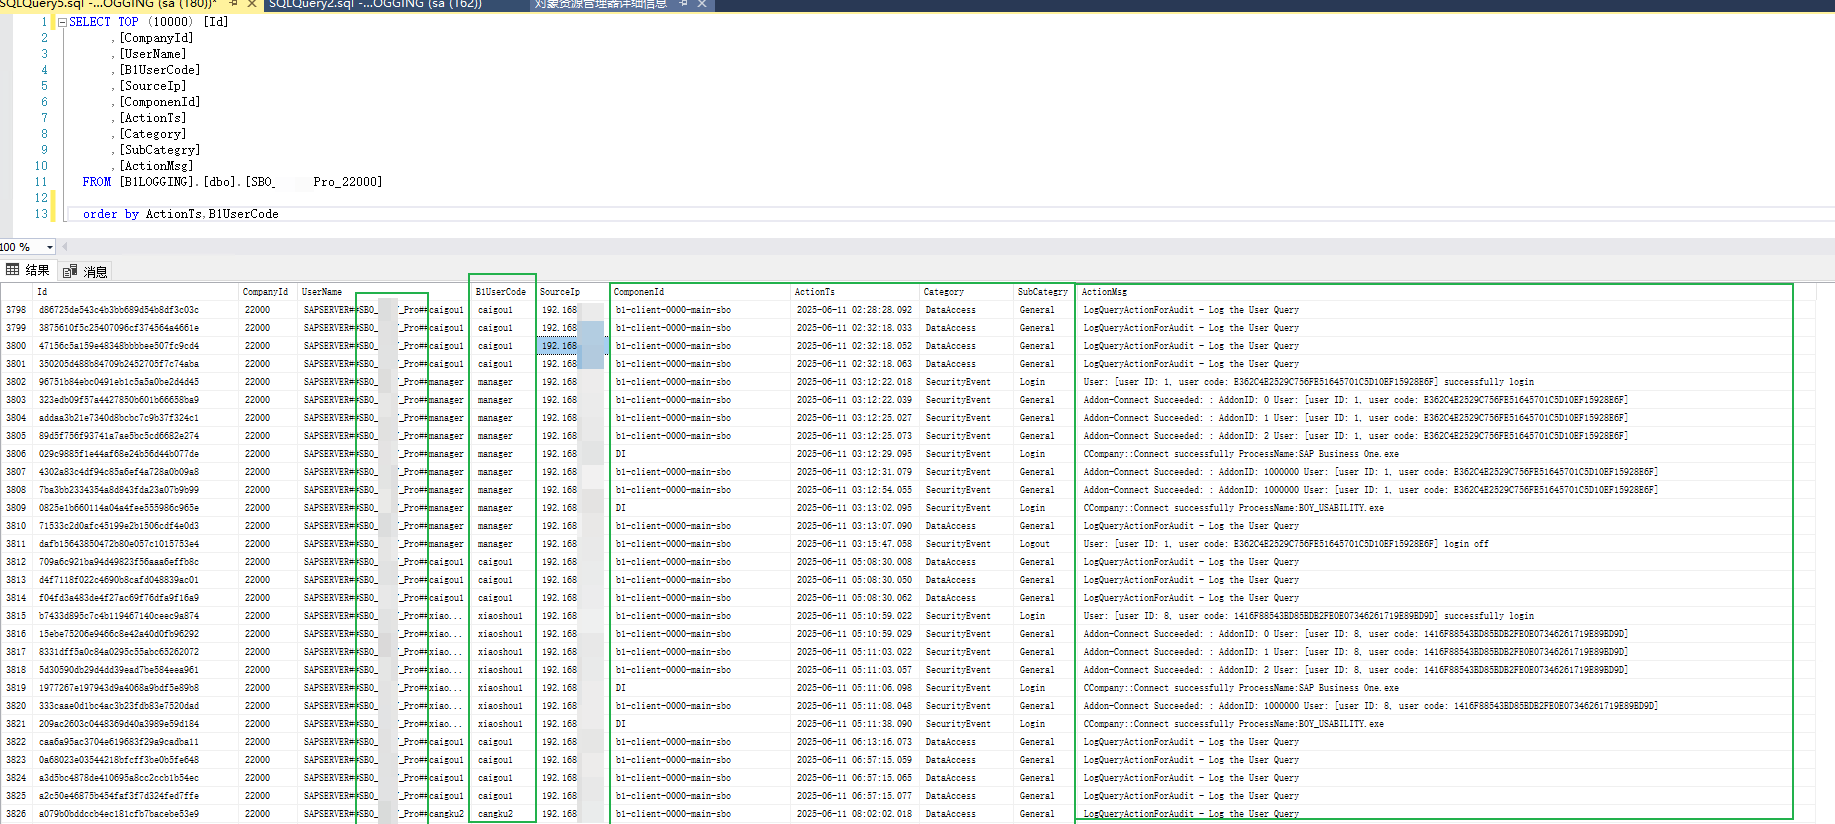Image resolution: width=1835 pixels, height=824 pixels.
Task: Select the UserName column header
Action: [x=383, y=292]
